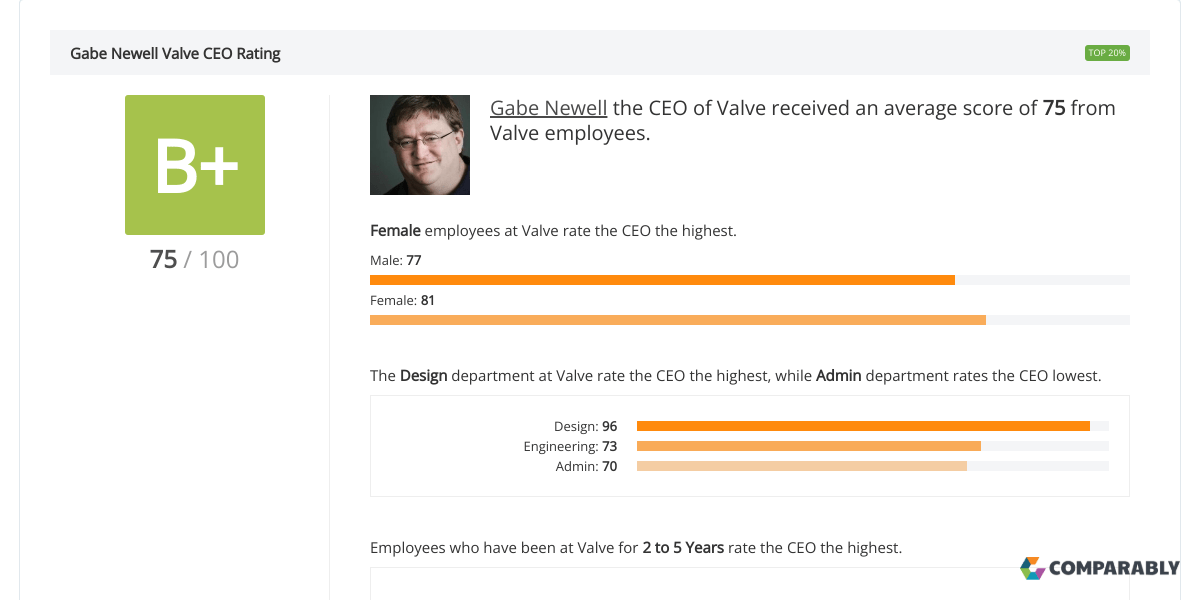Click the bold Female text in summary
The height and width of the screenshot is (600, 1200).
point(395,230)
